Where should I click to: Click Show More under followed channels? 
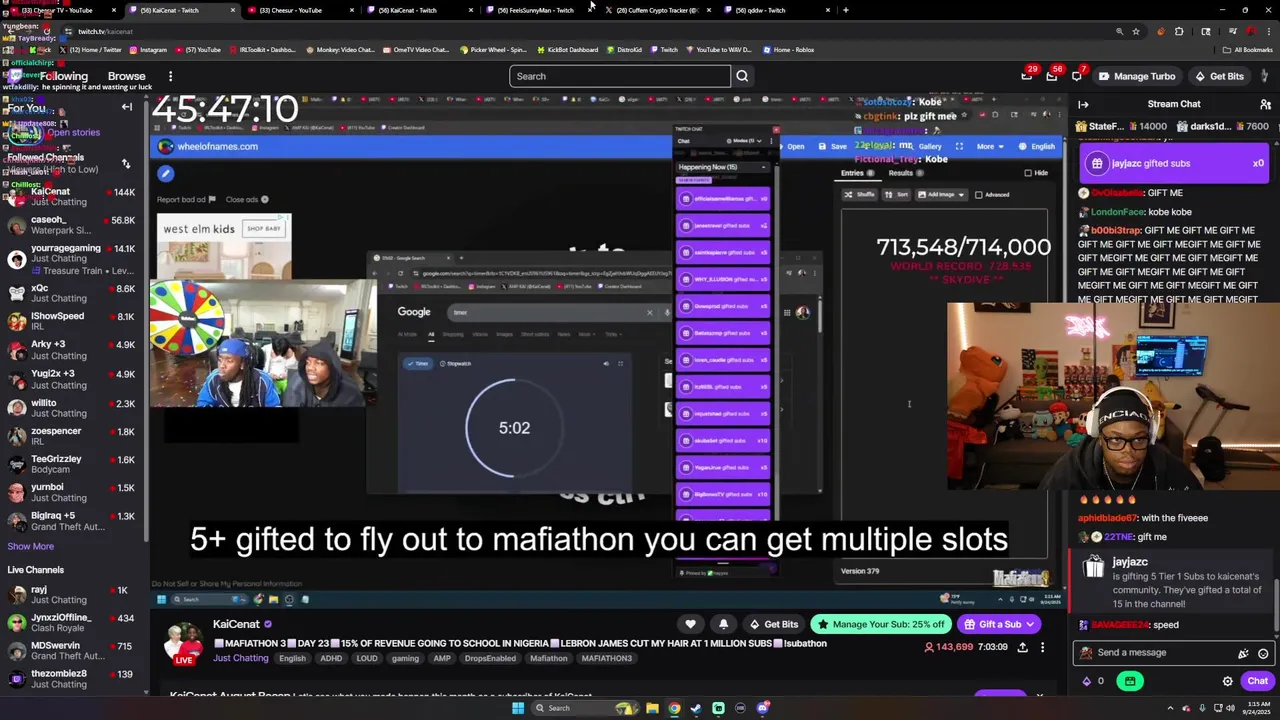click(x=31, y=546)
